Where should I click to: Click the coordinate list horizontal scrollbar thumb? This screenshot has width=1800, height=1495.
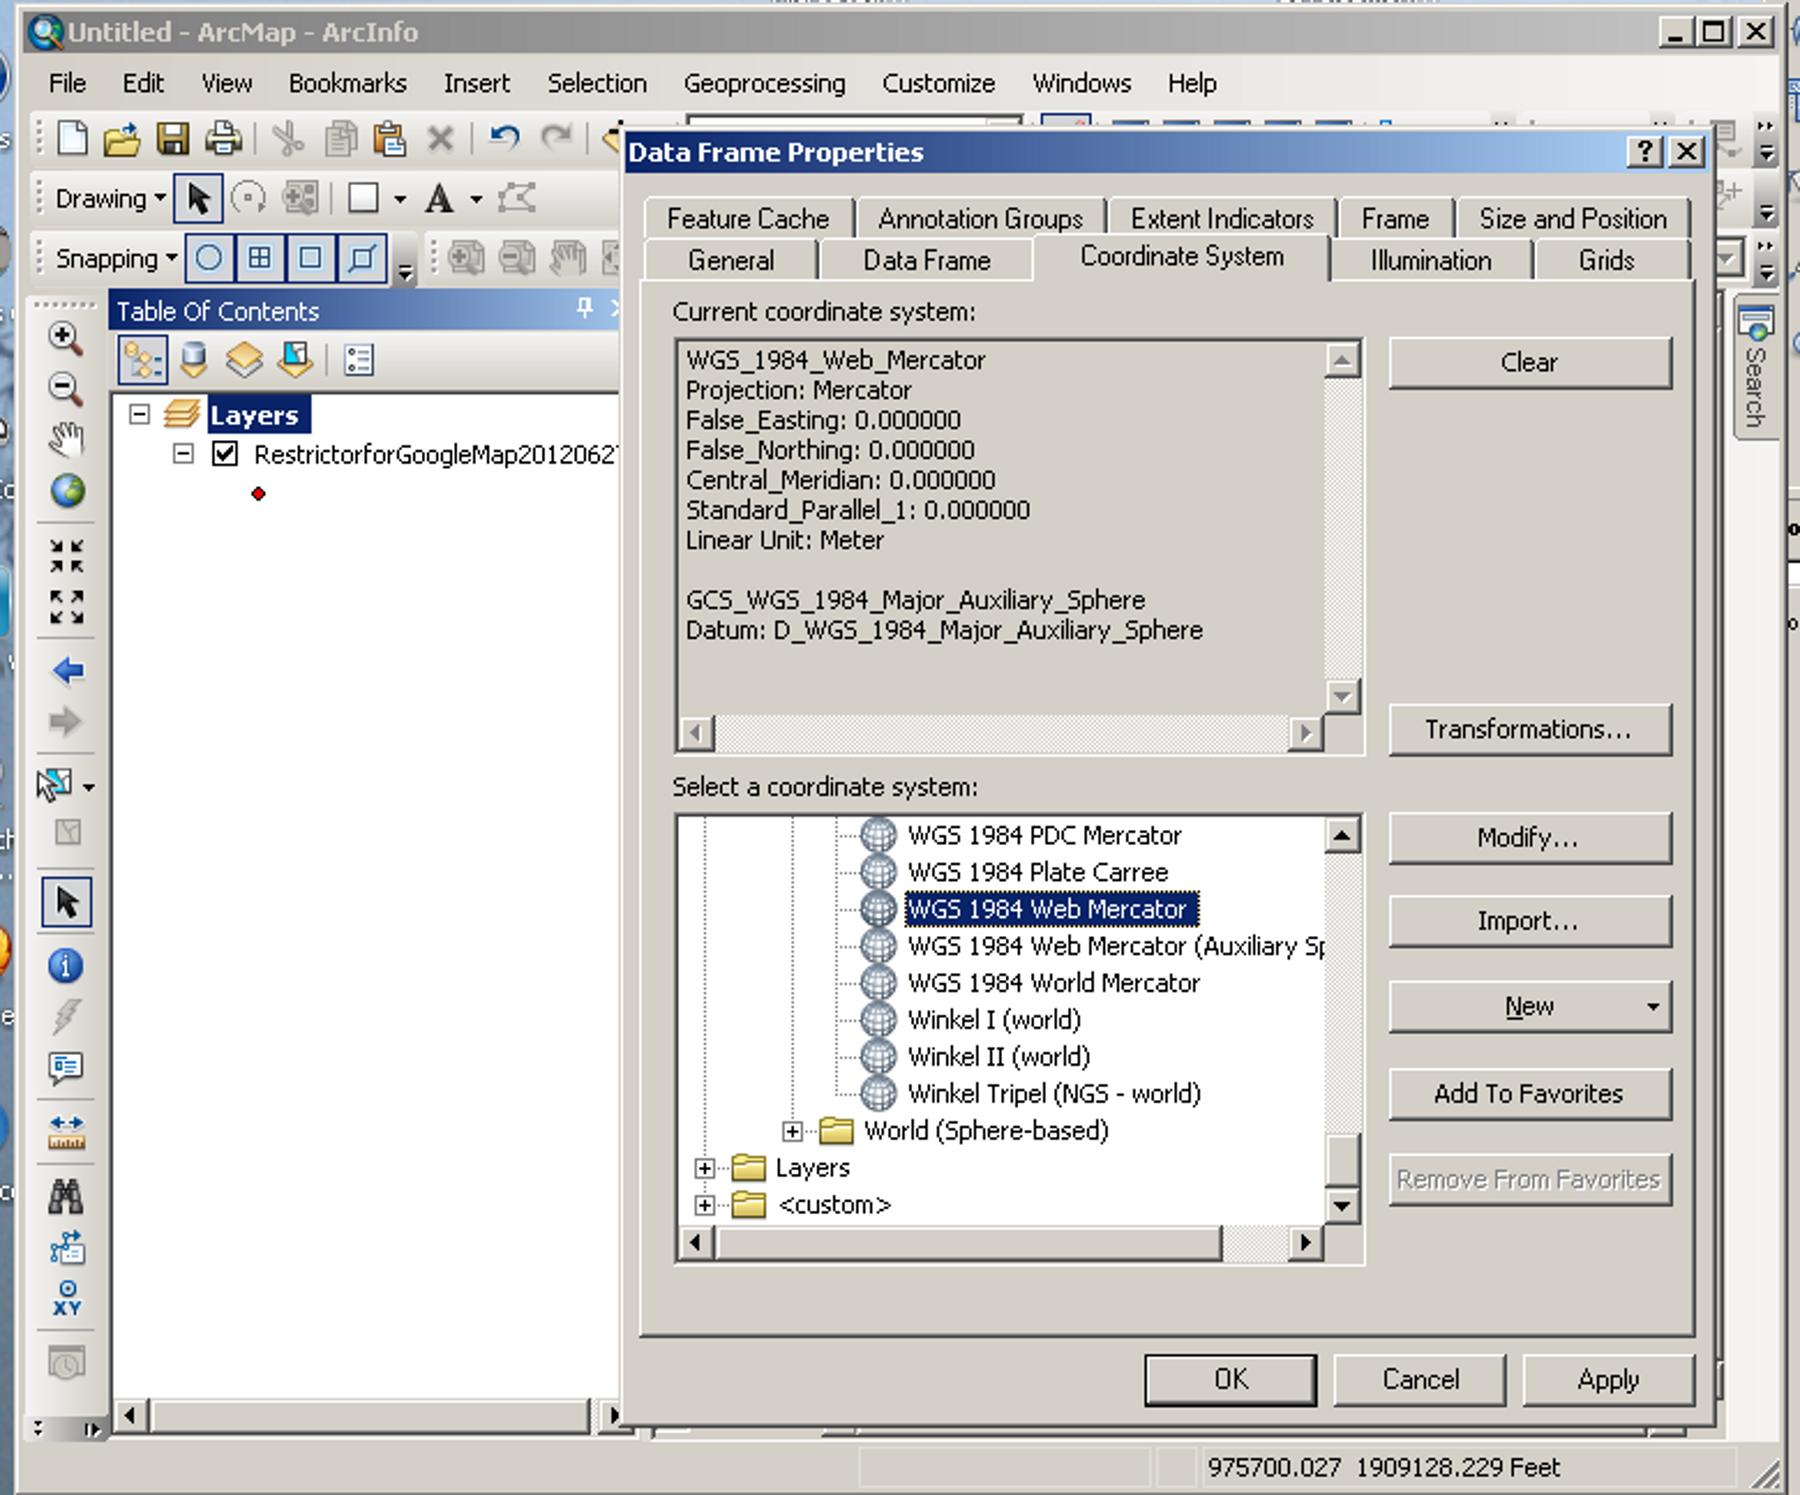coord(968,1243)
